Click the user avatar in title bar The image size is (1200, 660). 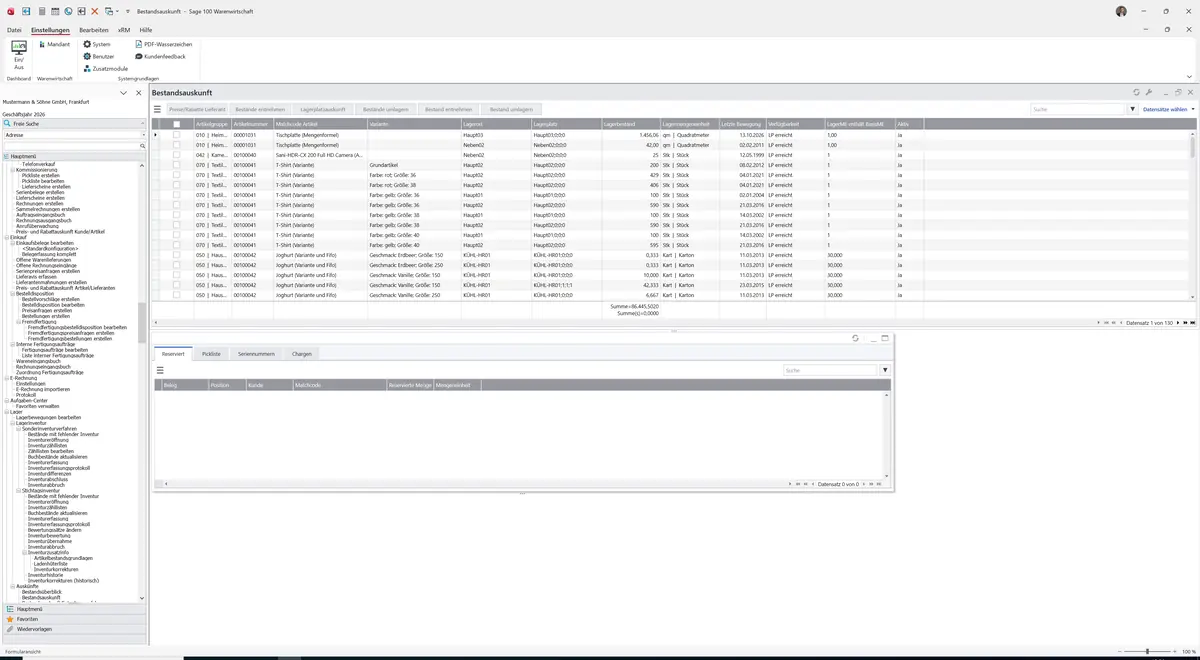point(1121,11)
